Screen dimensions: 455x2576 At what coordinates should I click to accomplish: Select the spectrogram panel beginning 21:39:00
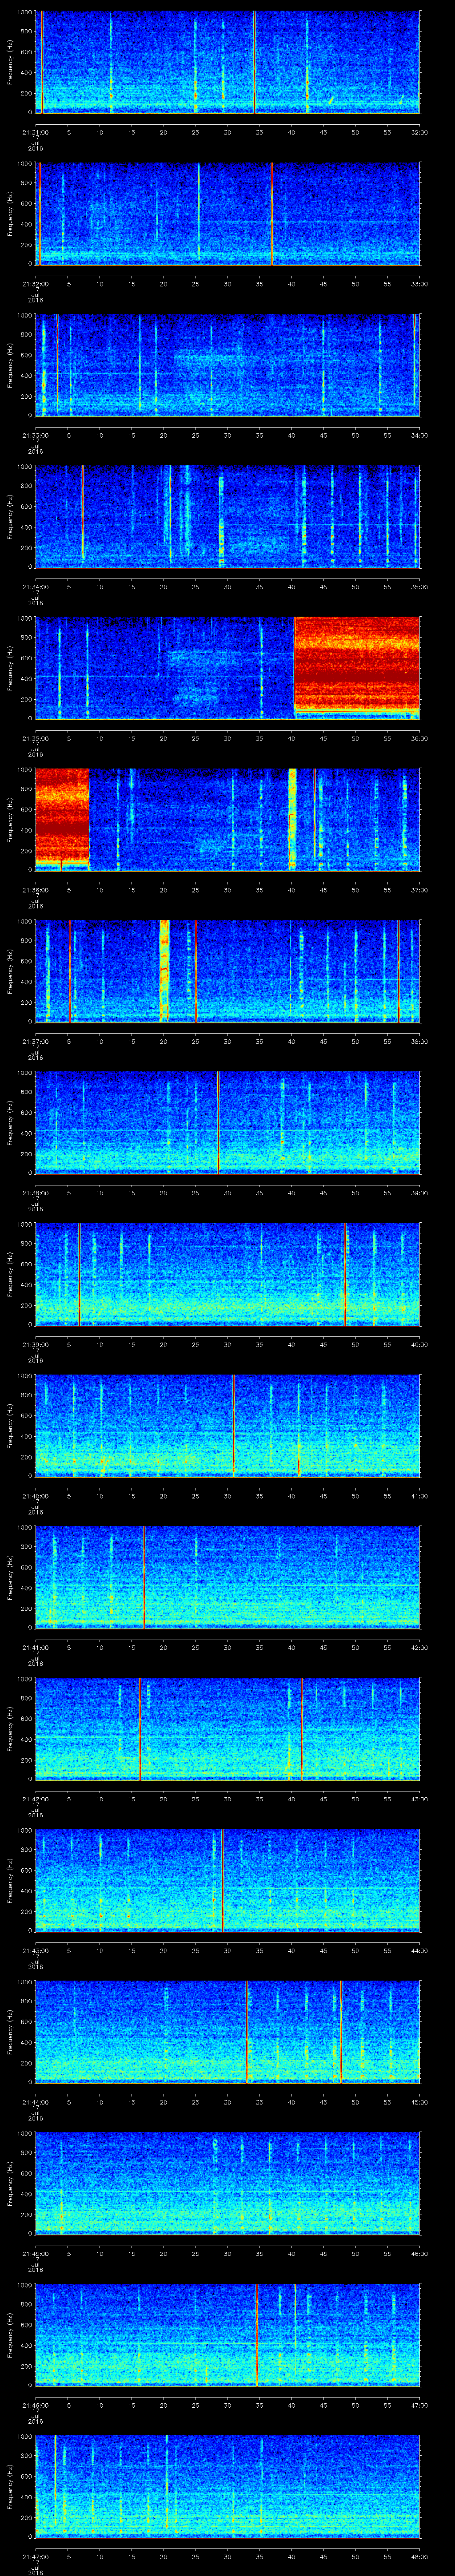pyautogui.click(x=227, y=1274)
